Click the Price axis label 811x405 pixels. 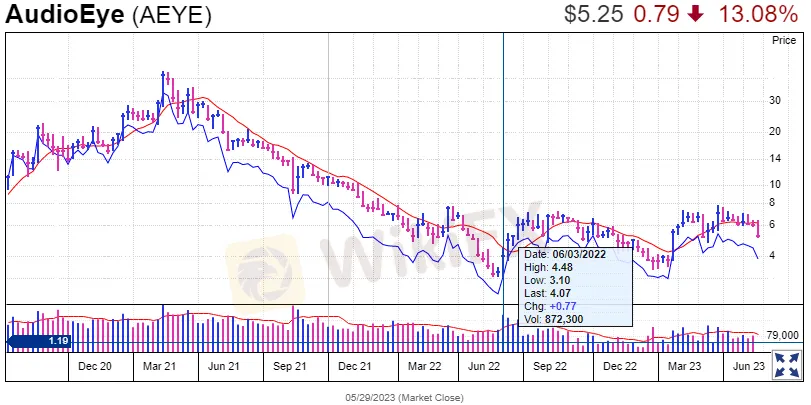[x=784, y=40]
